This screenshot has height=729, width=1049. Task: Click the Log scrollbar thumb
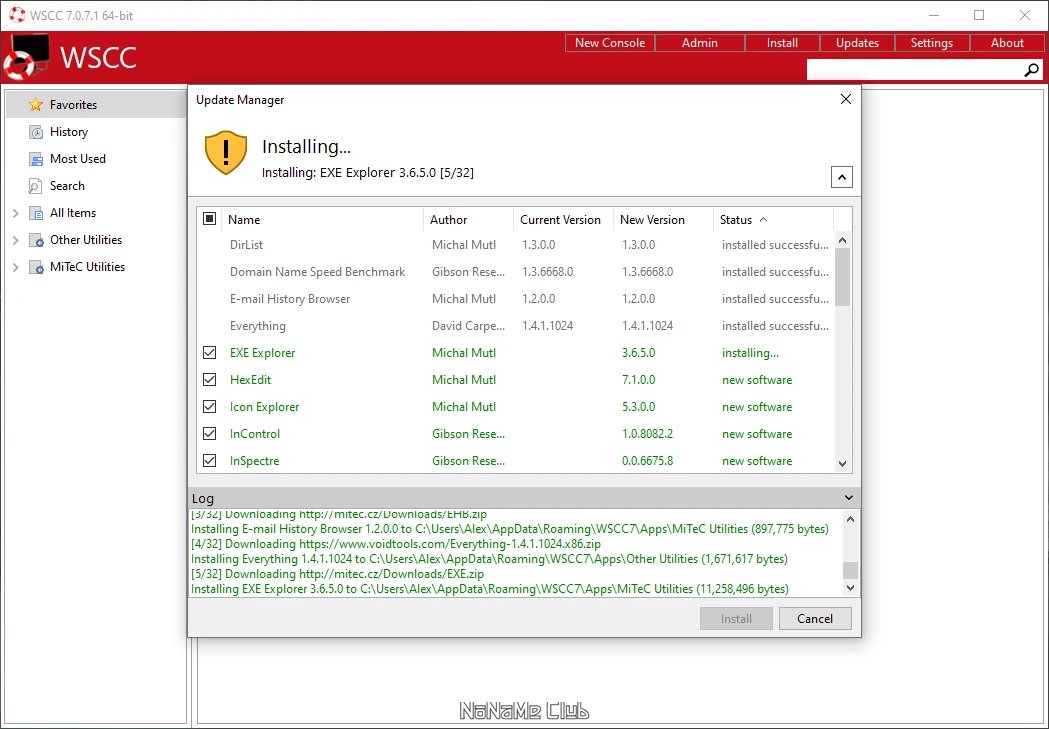pyautogui.click(x=850, y=570)
